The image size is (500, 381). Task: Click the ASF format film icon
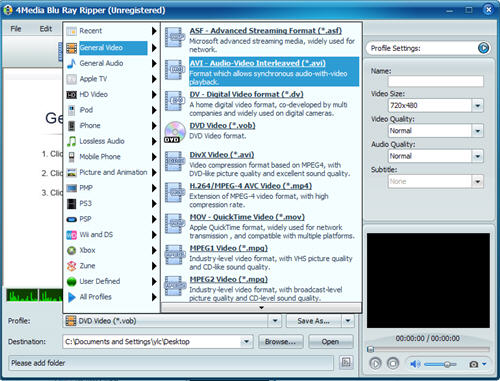pyautogui.click(x=175, y=38)
